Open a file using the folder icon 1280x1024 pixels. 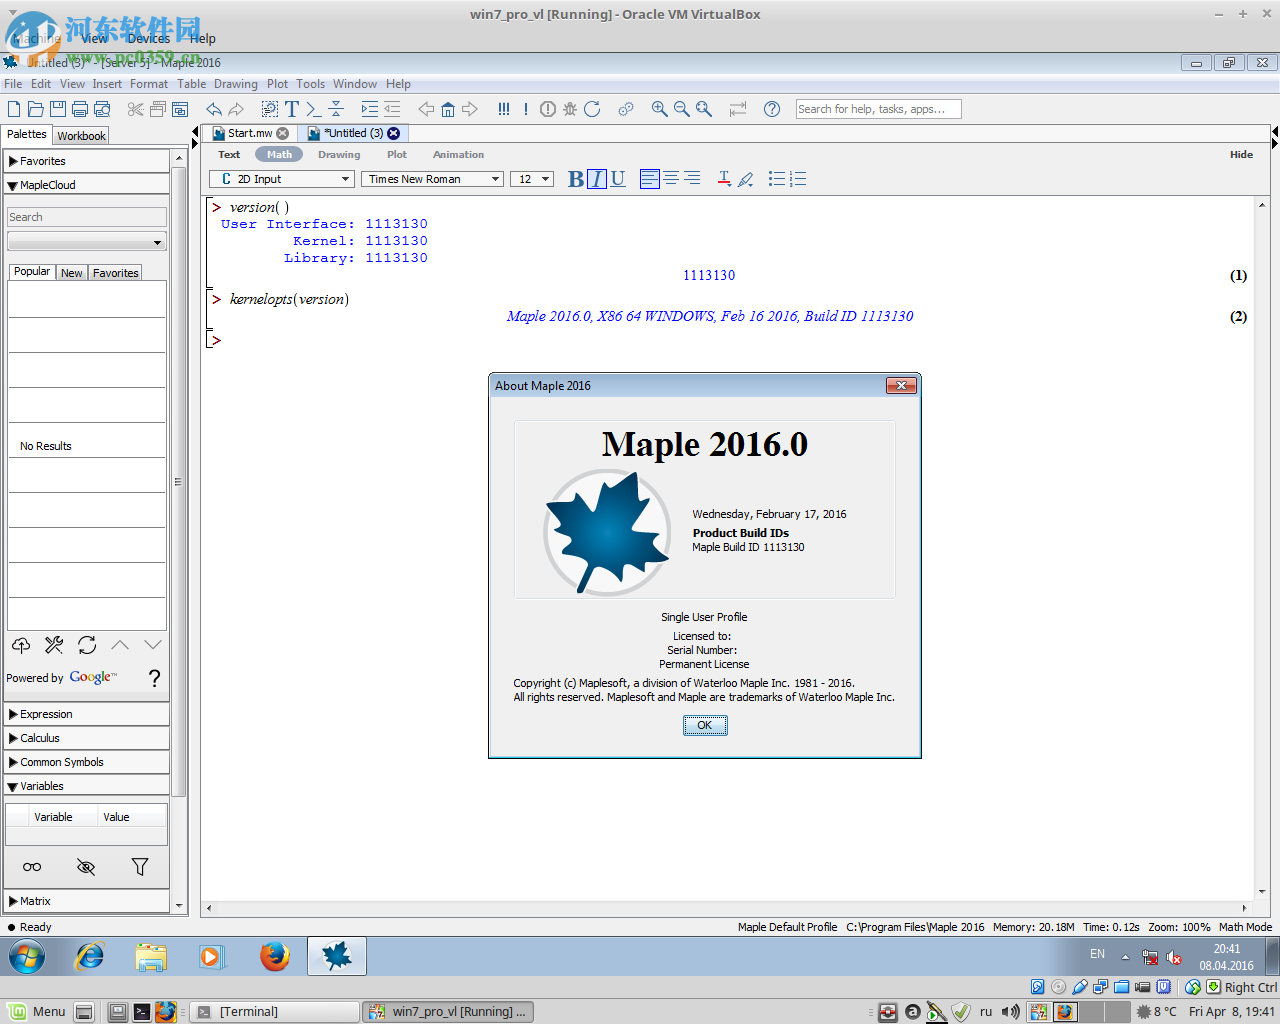[x=36, y=109]
